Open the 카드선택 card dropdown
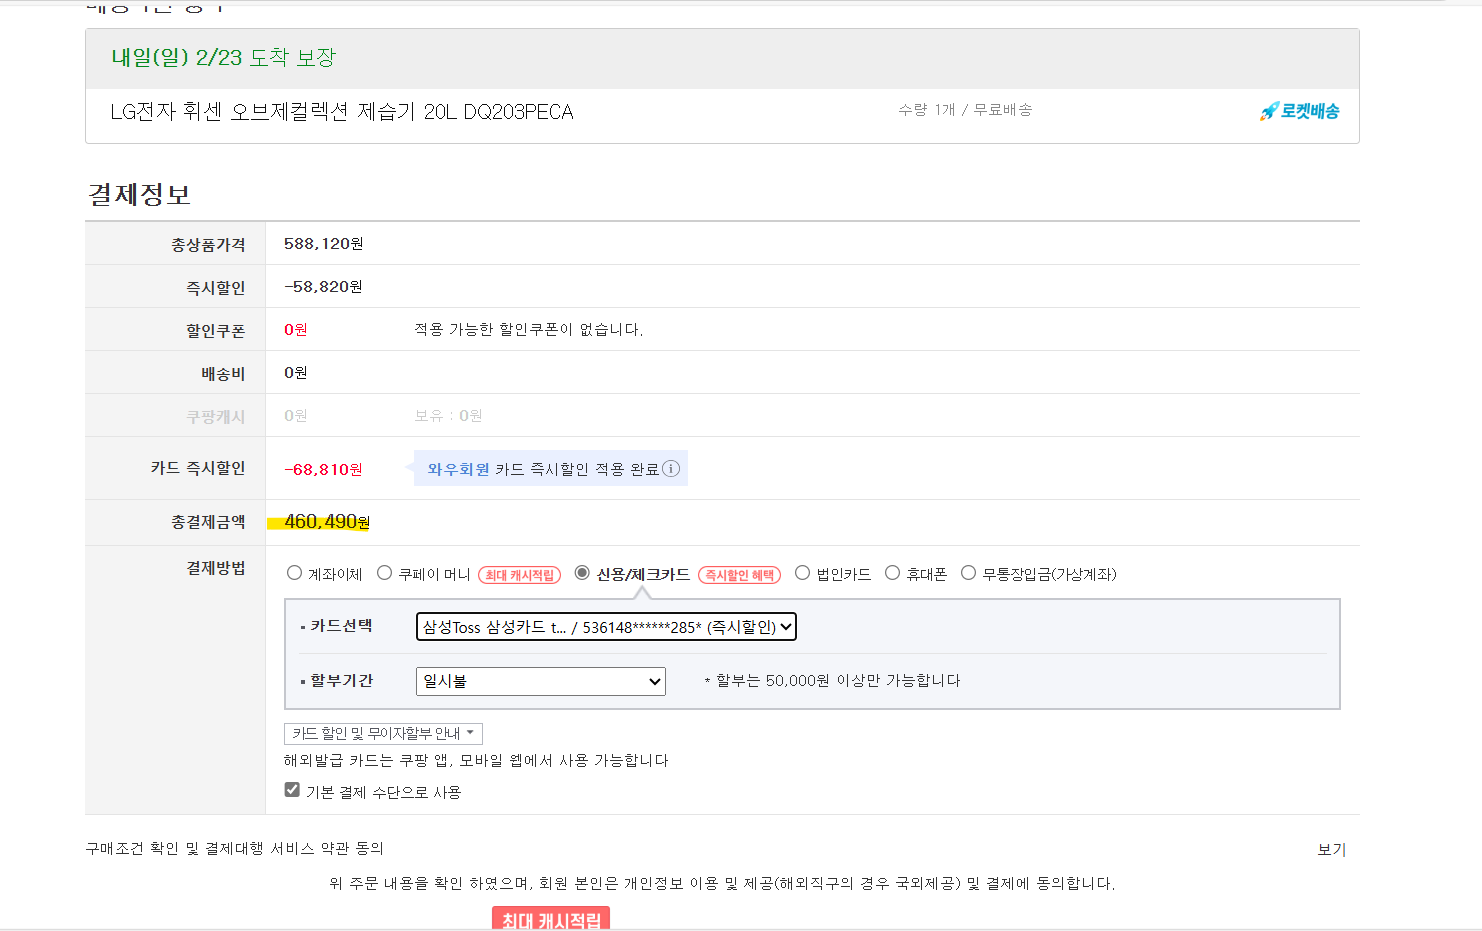The height and width of the screenshot is (931, 1482). [x=606, y=627]
